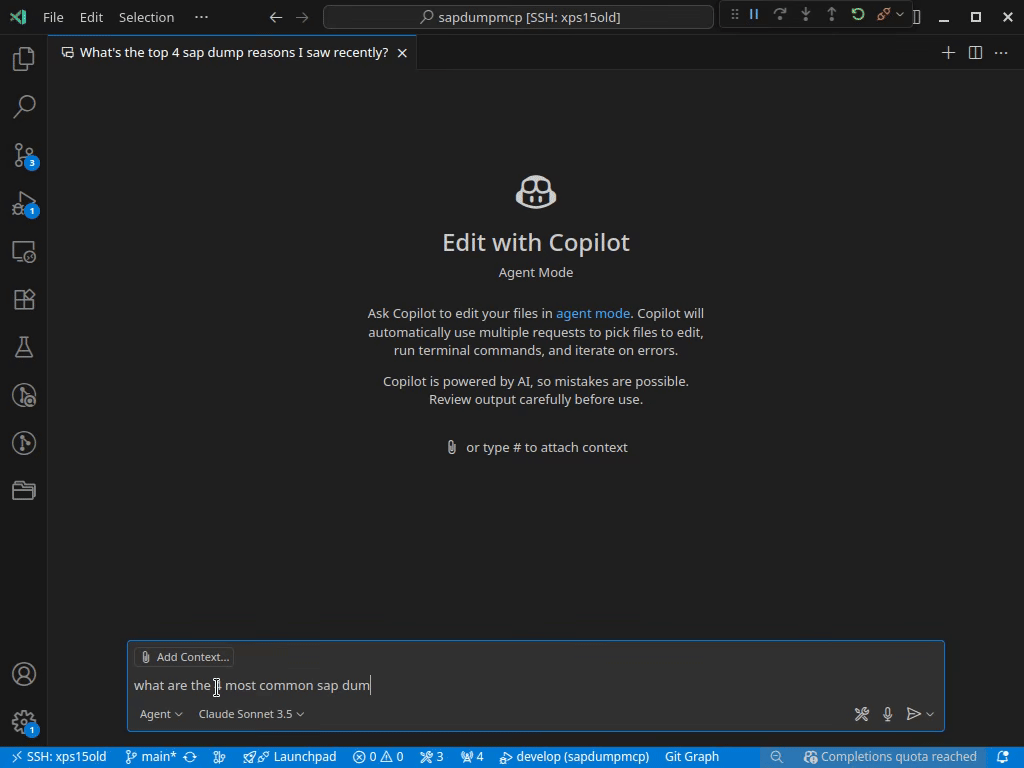Open the Git Graph activity bar icon
This screenshot has height=768, width=1024.
point(24,443)
